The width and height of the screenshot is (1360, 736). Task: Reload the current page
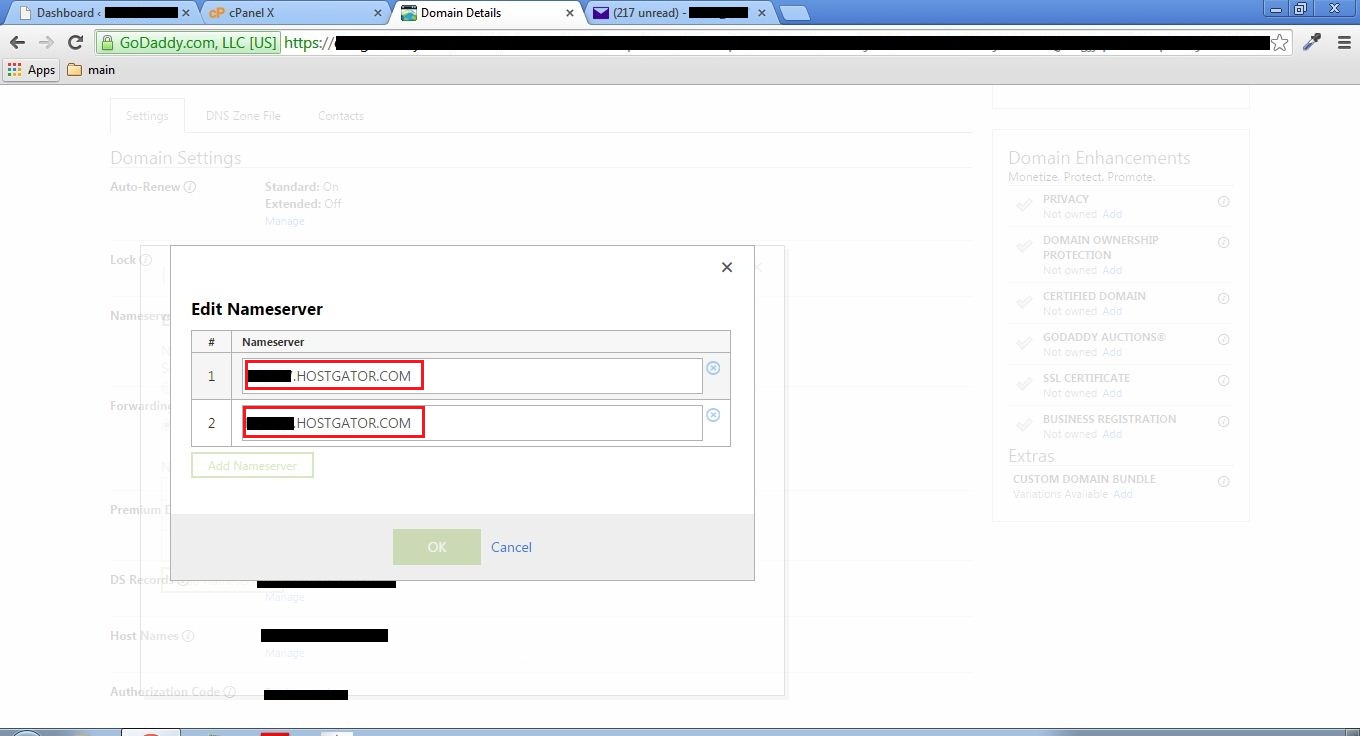(x=75, y=42)
